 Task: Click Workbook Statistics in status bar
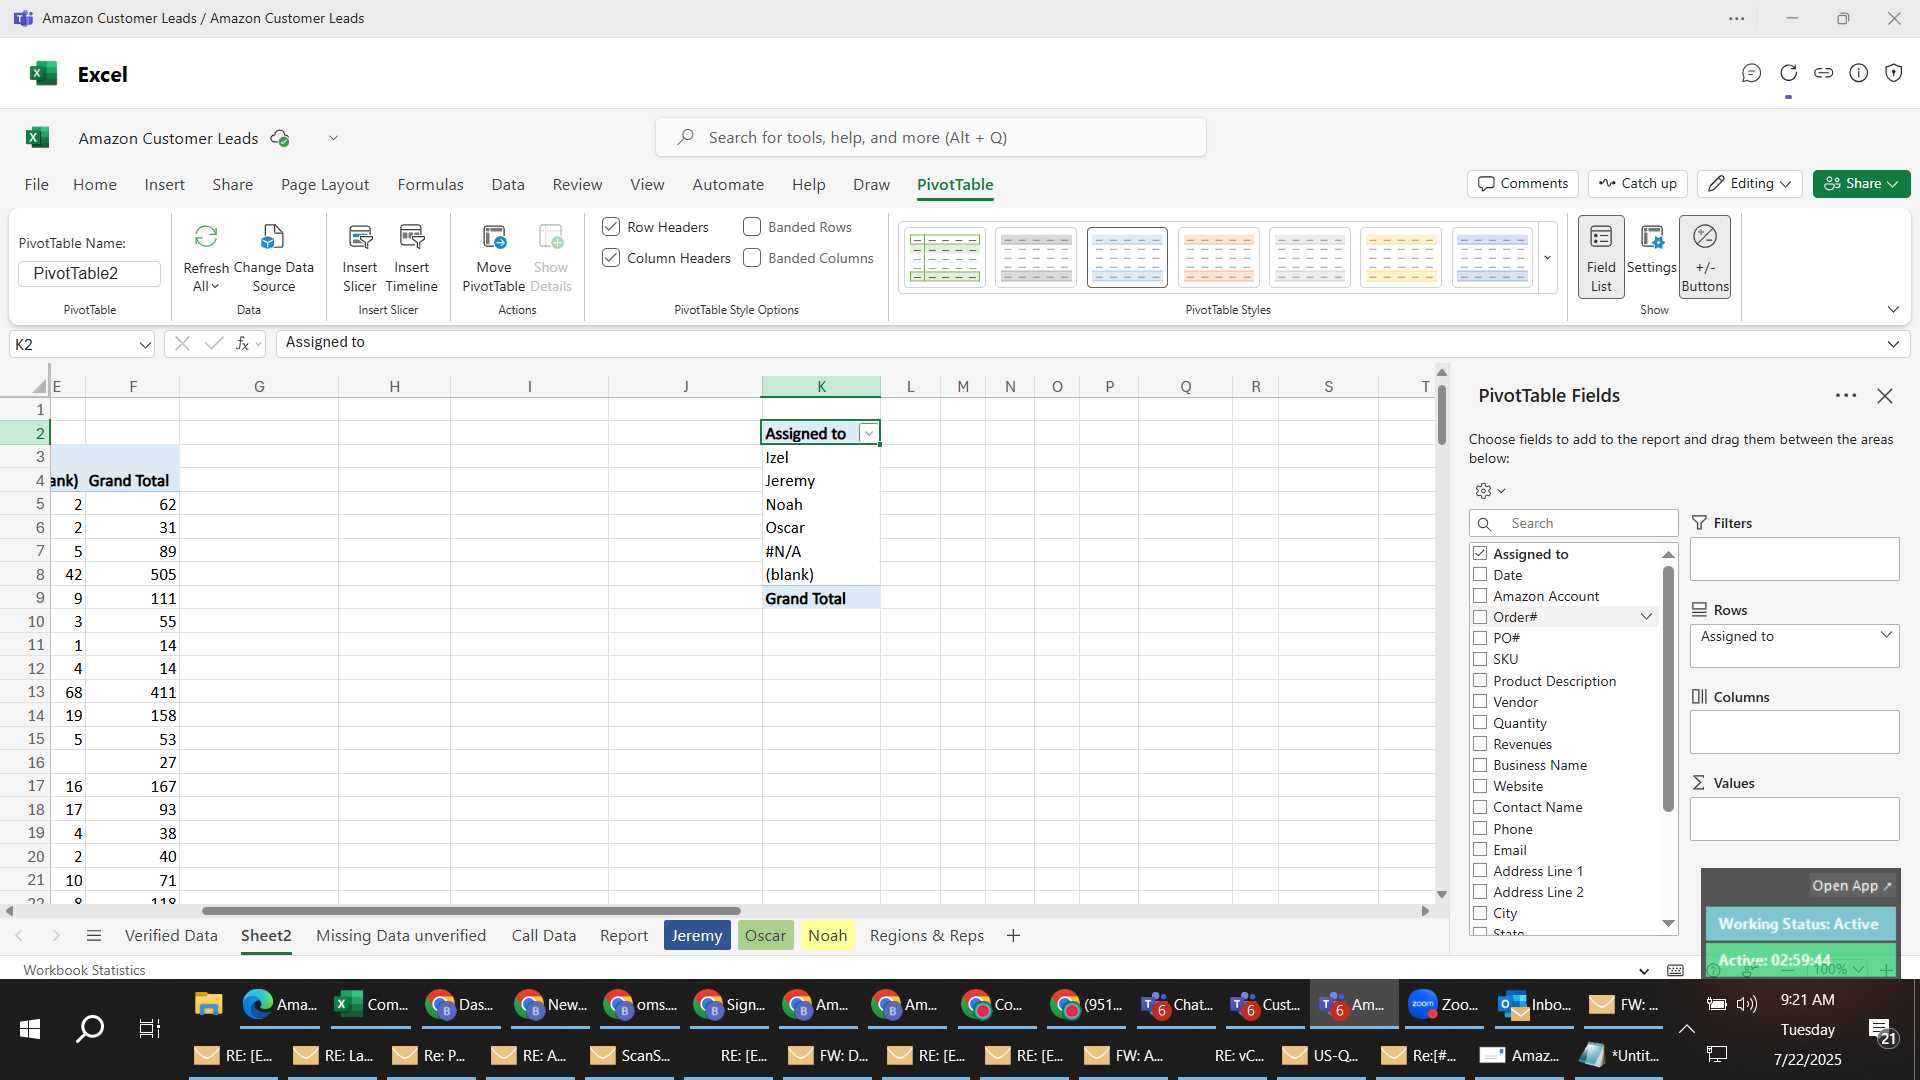click(85, 970)
